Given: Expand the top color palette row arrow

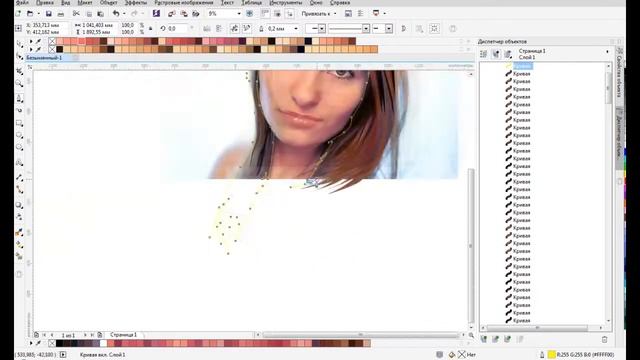Looking at the screenshot, I should (x=31, y=41).
